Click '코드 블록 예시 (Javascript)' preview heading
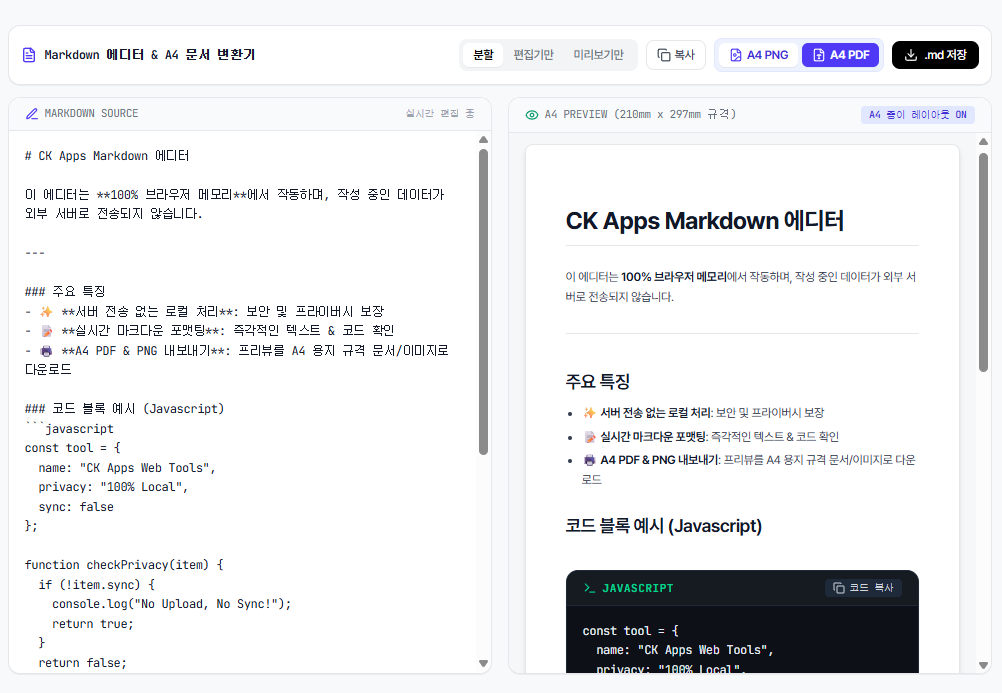 click(663, 526)
